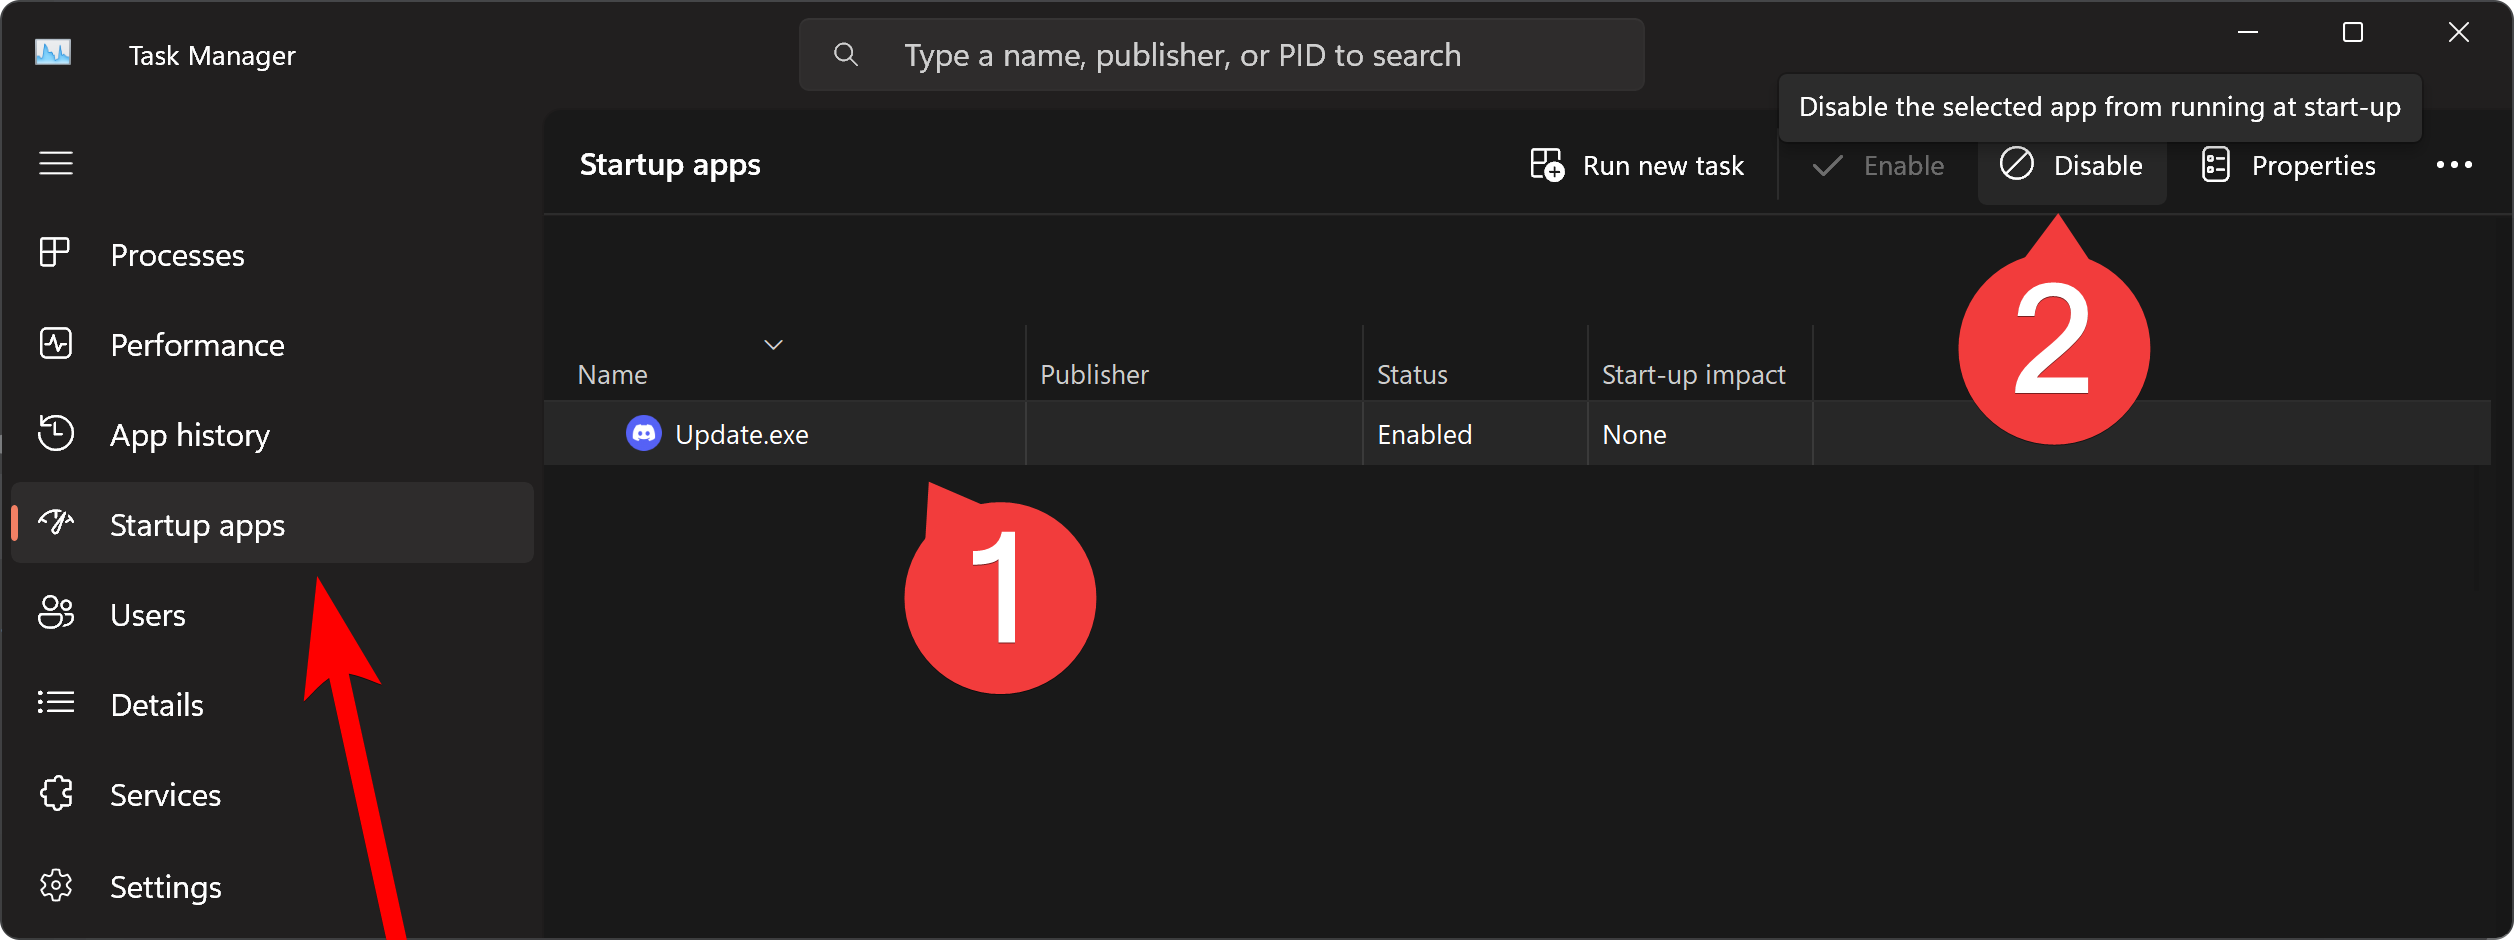Image resolution: width=2514 pixels, height=940 pixels.
Task: Collapse the Name column sort chevron
Action: (x=773, y=344)
